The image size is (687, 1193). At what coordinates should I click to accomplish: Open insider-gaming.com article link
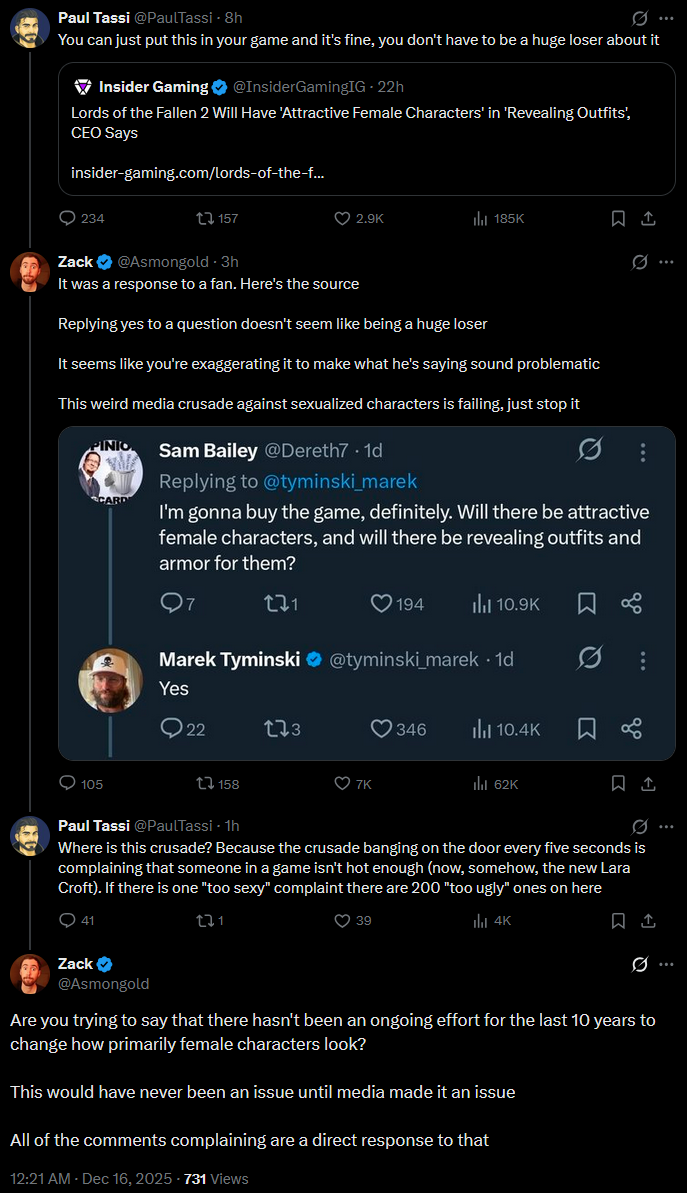(197, 173)
